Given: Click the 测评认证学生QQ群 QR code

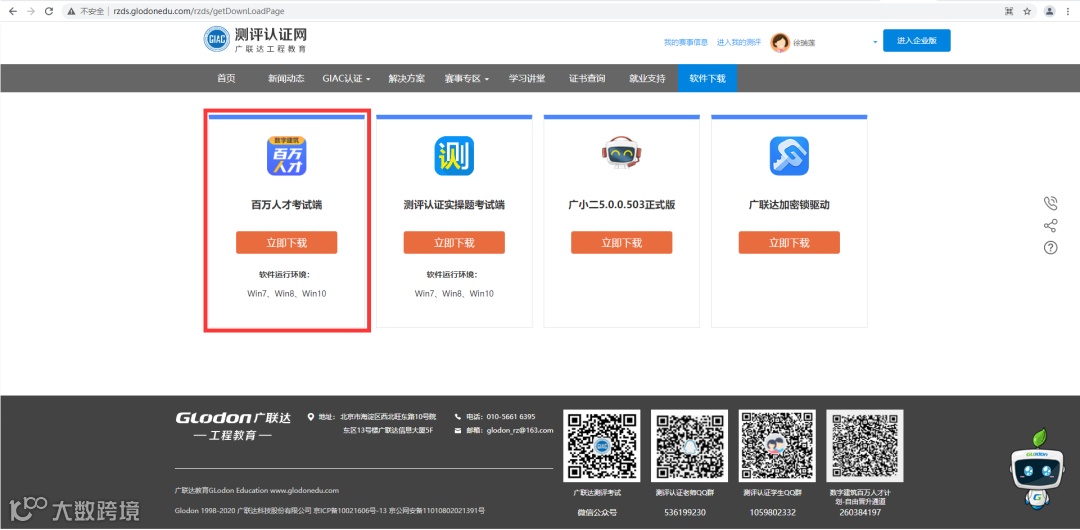Looking at the screenshot, I should 776,446.
